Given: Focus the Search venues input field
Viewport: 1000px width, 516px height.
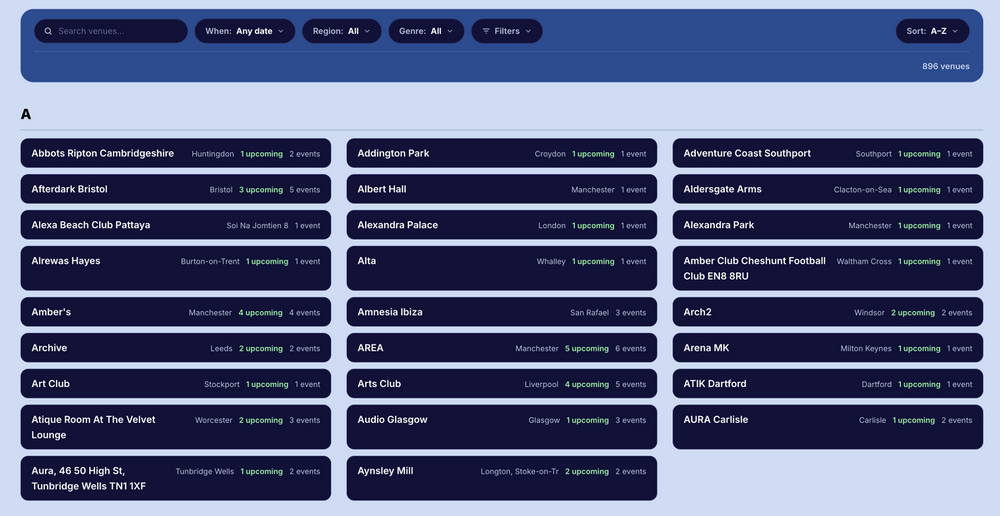Looking at the screenshot, I should (111, 31).
